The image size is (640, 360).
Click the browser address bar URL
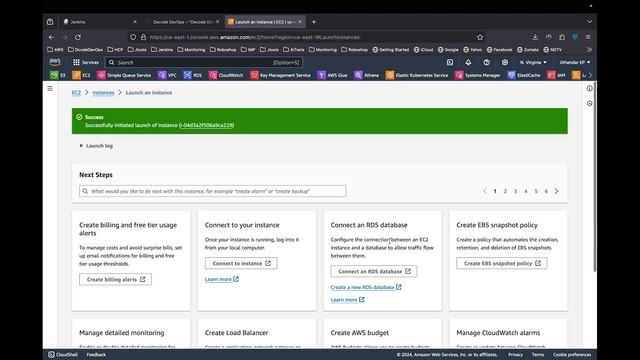coord(255,37)
